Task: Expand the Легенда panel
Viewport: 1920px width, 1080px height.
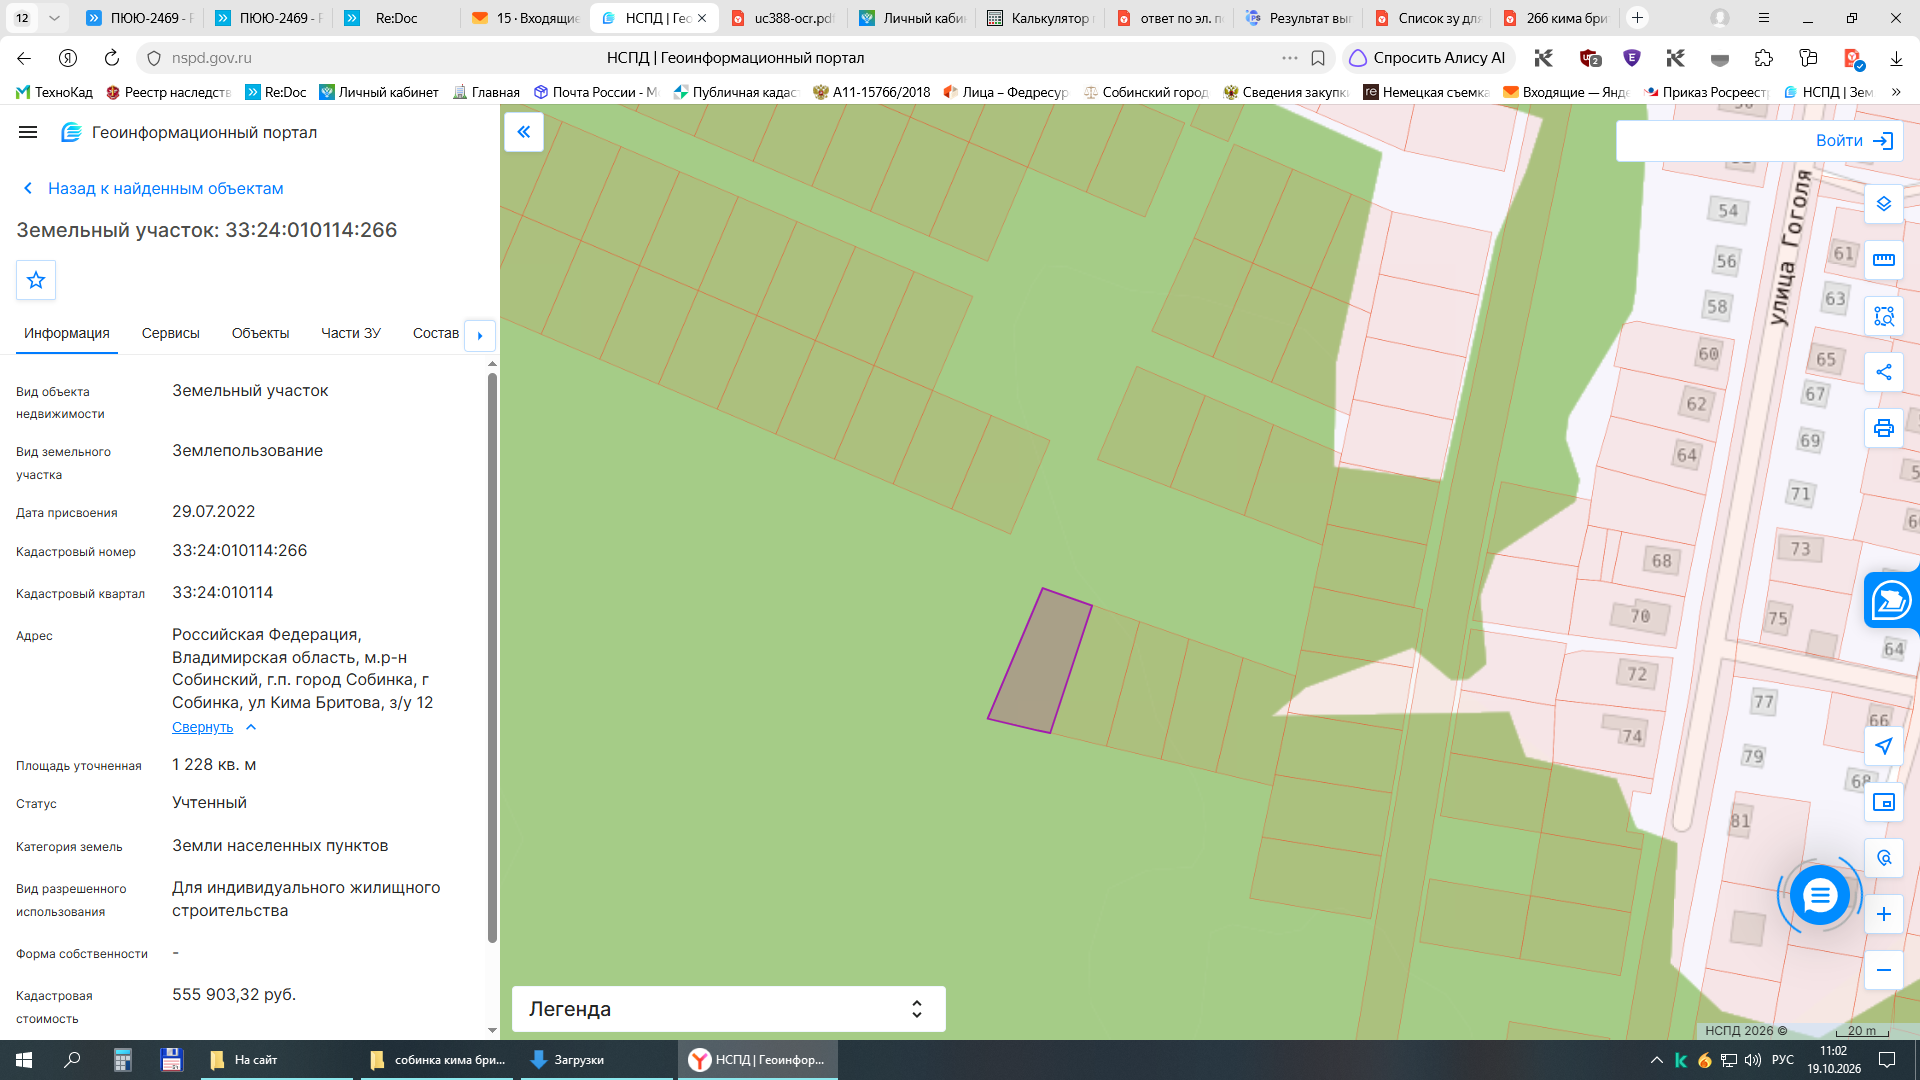Action: [729, 1009]
